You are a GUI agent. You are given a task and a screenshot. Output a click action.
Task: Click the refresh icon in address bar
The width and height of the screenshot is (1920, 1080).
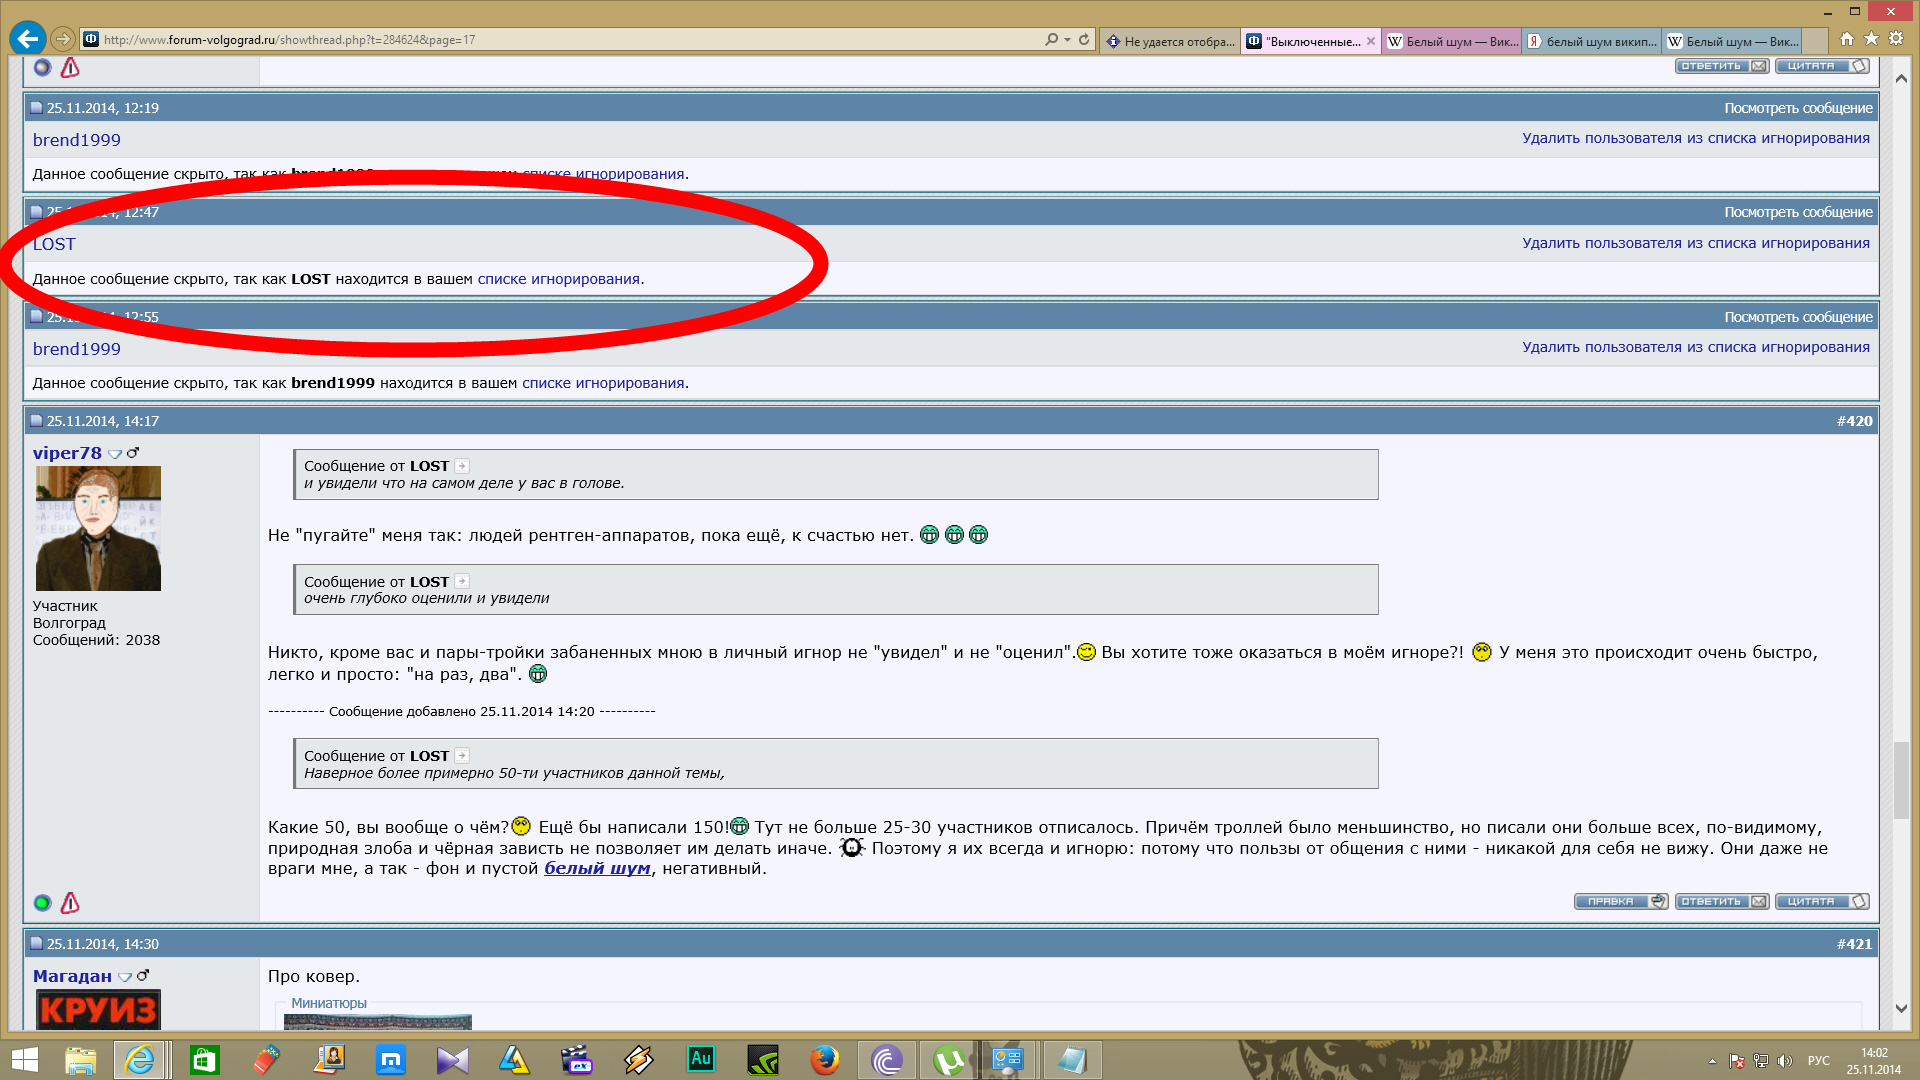coord(1084,39)
